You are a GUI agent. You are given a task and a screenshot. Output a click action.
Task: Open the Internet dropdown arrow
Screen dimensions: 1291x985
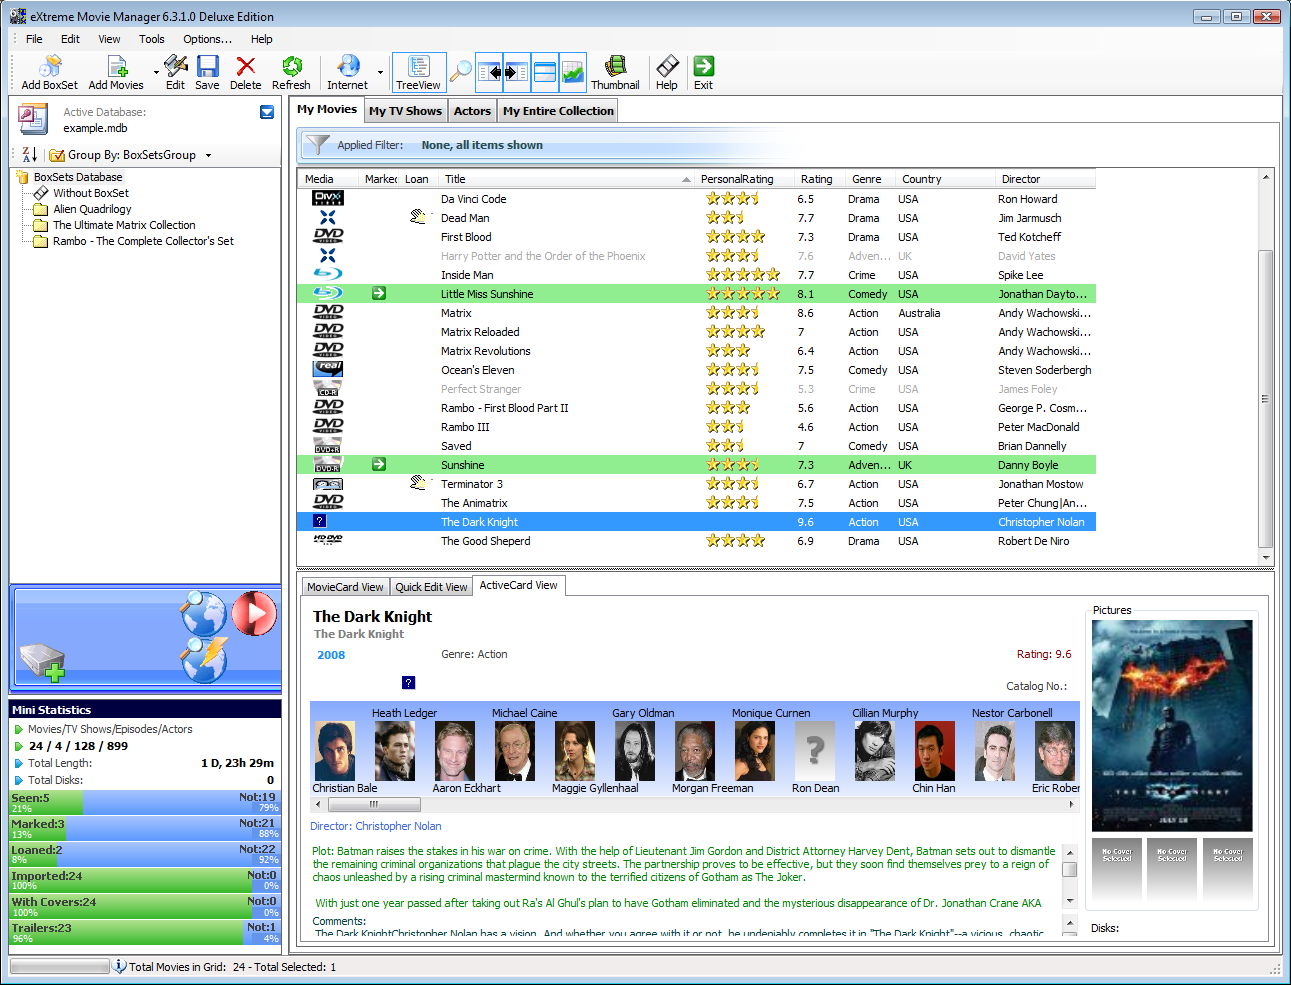(x=380, y=72)
